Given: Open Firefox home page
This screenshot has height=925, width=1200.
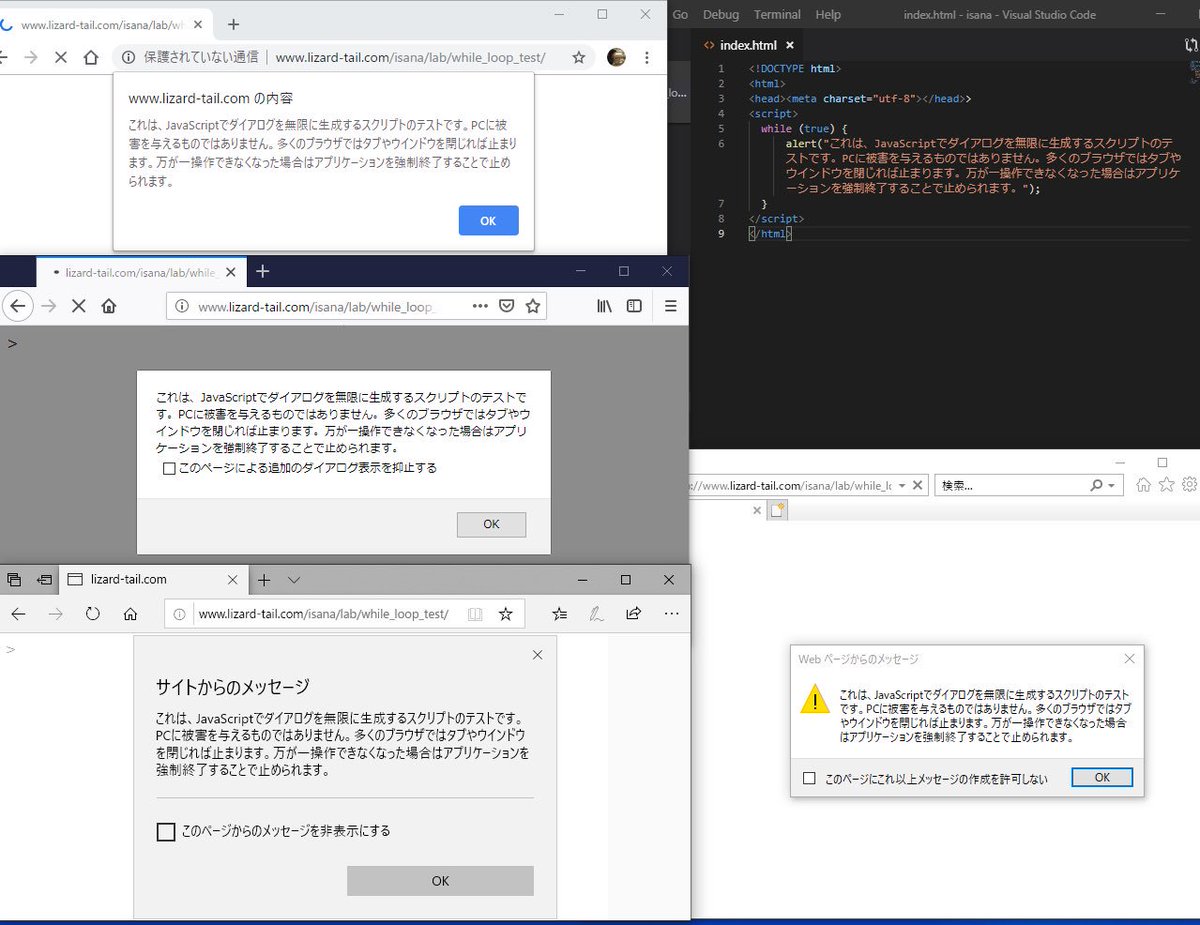Looking at the screenshot, I should pos(109,306).
